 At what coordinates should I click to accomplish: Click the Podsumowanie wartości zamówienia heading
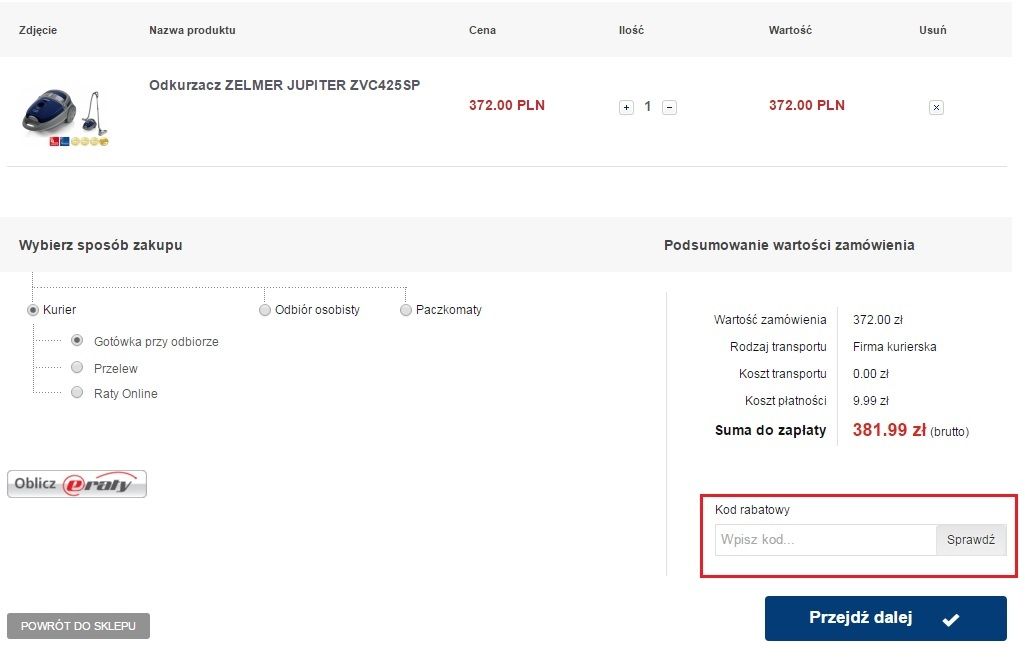[789, 245]
